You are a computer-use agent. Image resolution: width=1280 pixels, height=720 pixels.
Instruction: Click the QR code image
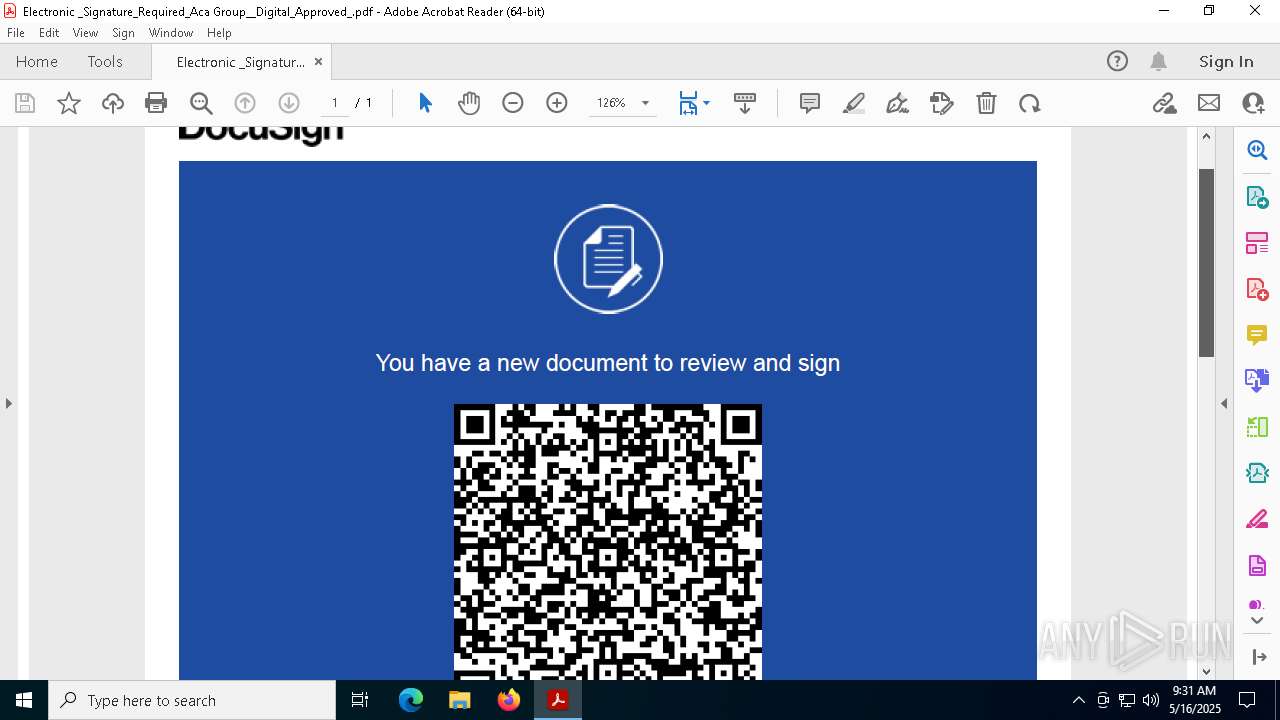click(x=608, y=542)
